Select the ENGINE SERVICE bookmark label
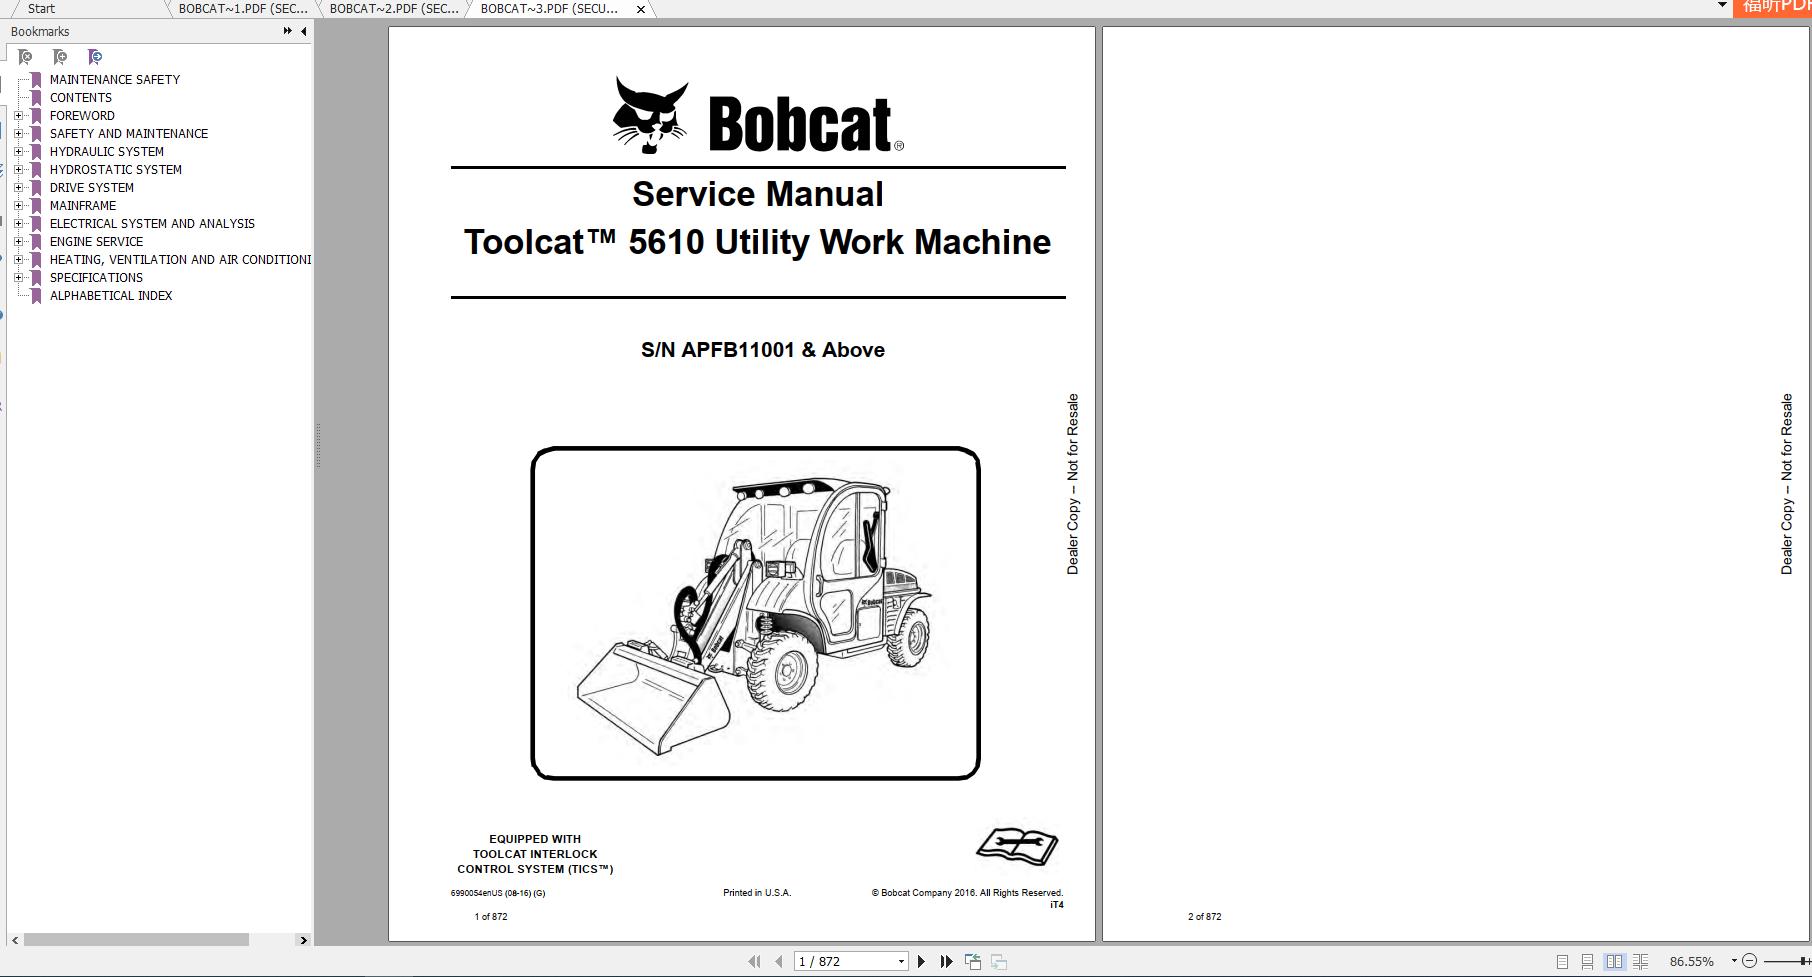Image resolution: width=1812 pixels, height=977 pixels. click(x=96, y=241)
